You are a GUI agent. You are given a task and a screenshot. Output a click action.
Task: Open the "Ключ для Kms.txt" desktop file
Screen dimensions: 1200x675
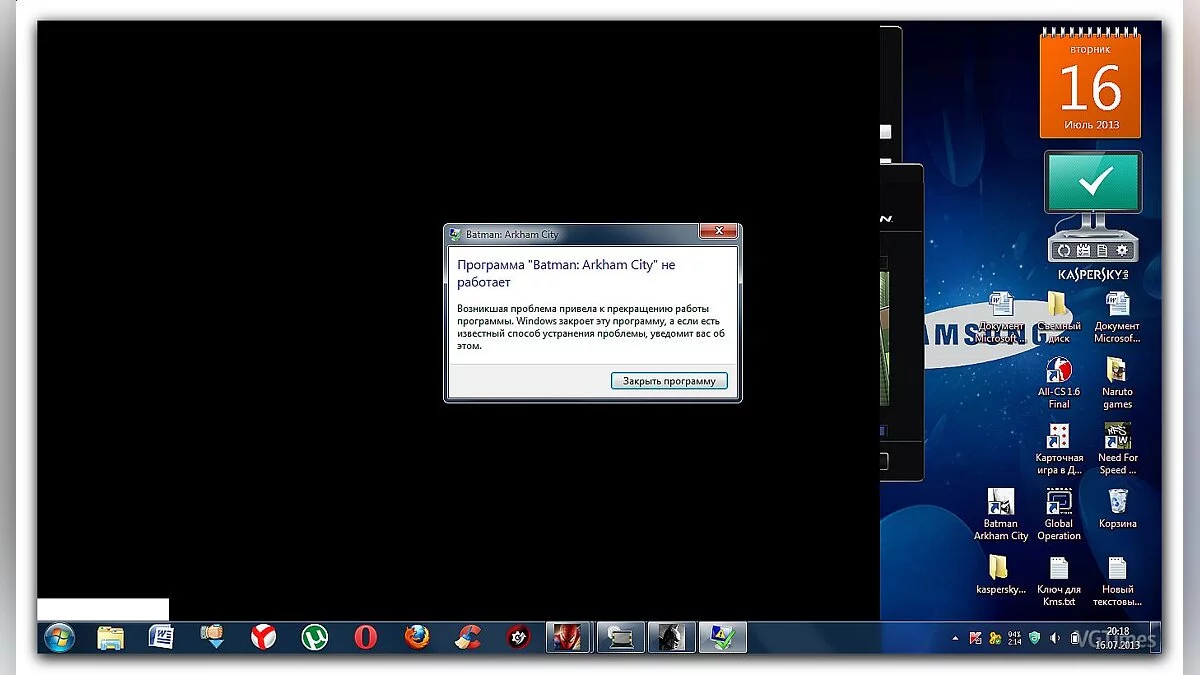(1058, 581)
